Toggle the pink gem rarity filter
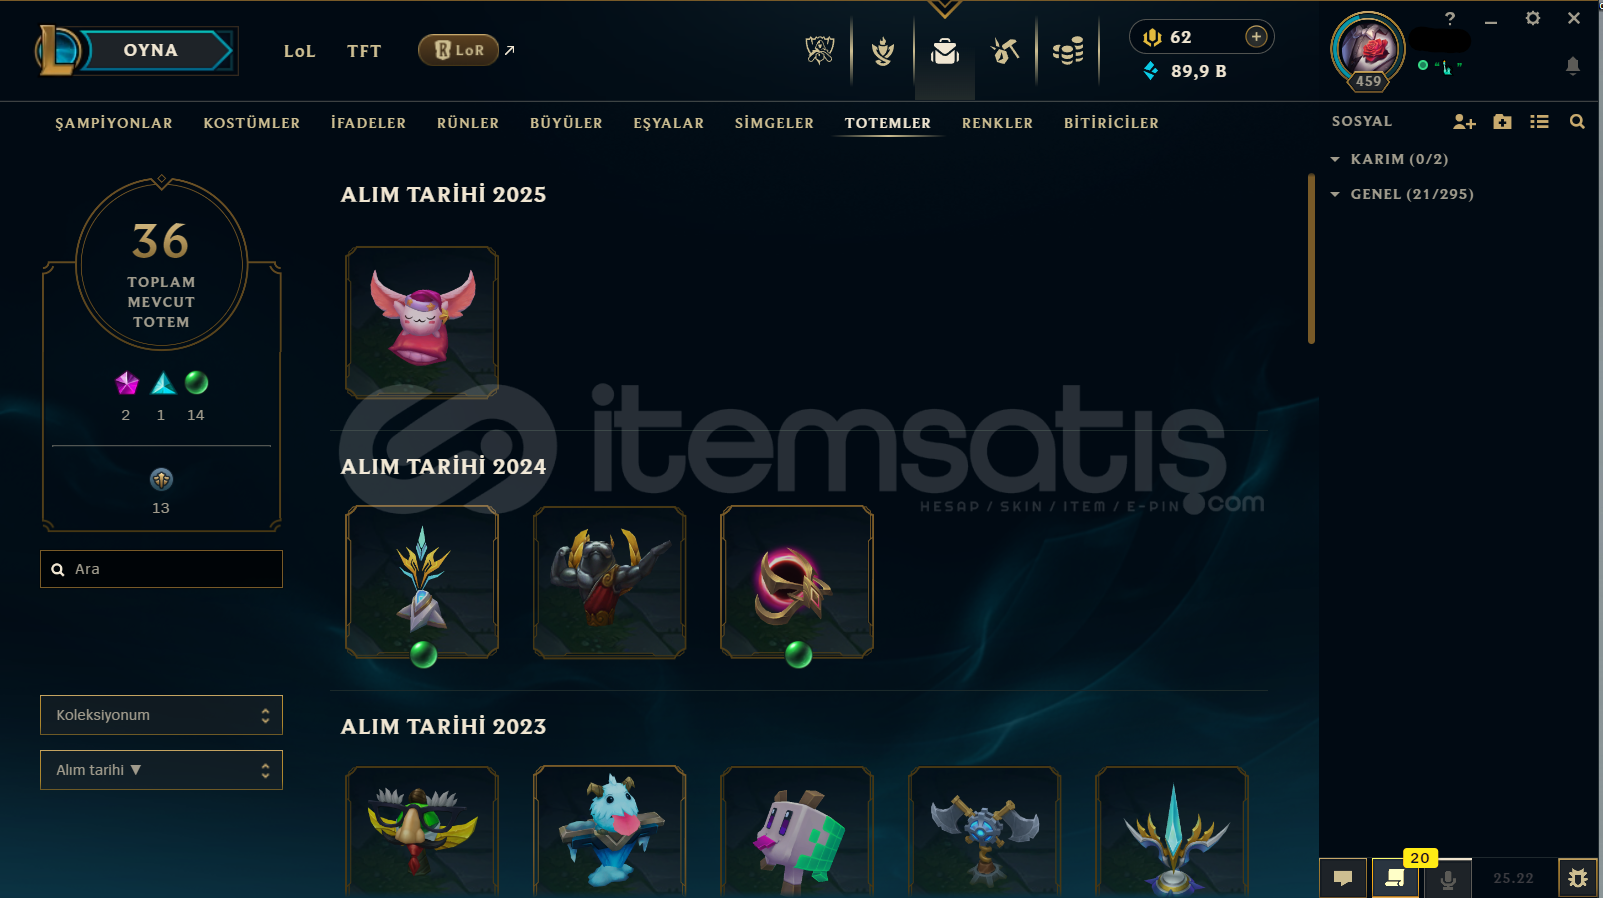Viewport: 1603px width, 898px height. click(x=127, y=383)
